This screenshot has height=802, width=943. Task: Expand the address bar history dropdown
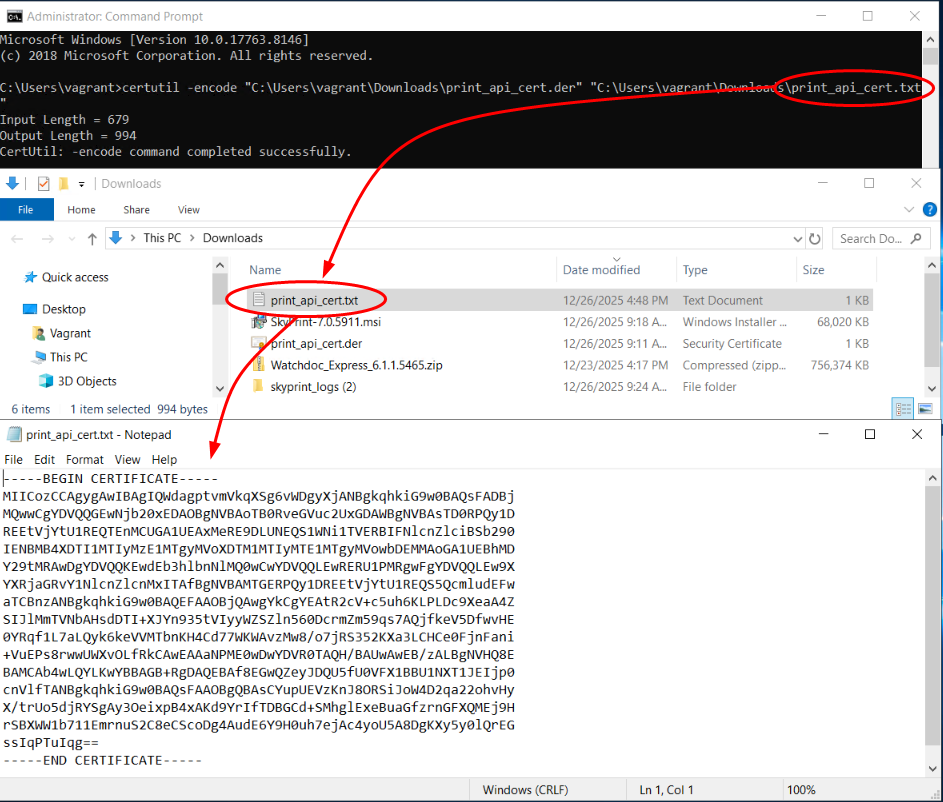tap(798, 238)
